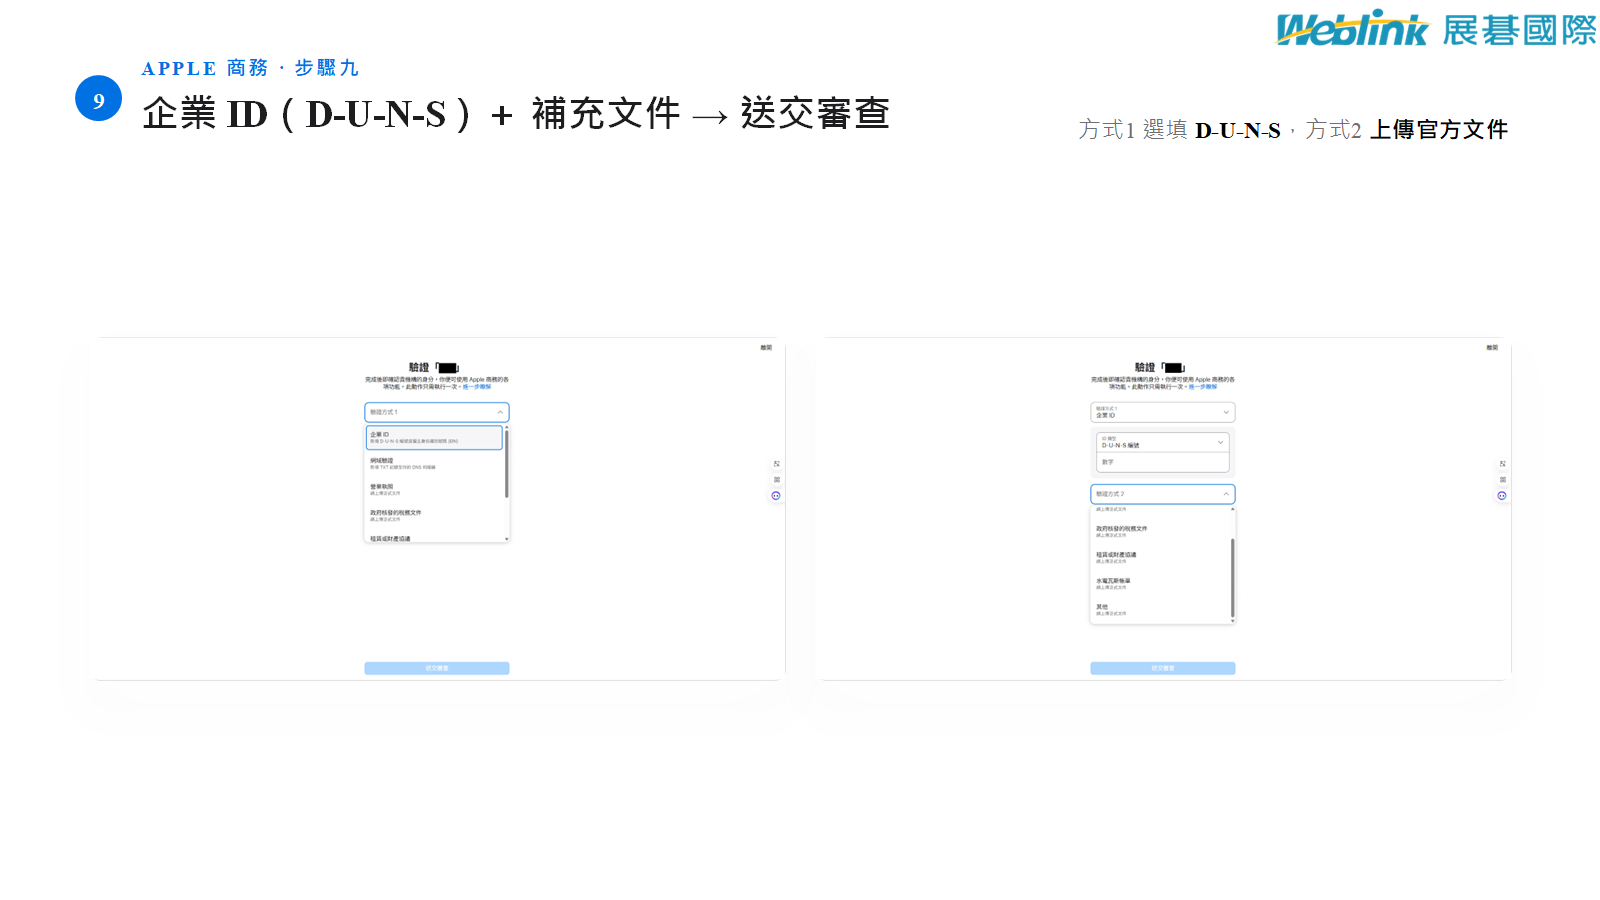
Task: Collapse the 驗證方式 2 dropdown
Action: 1163,494
